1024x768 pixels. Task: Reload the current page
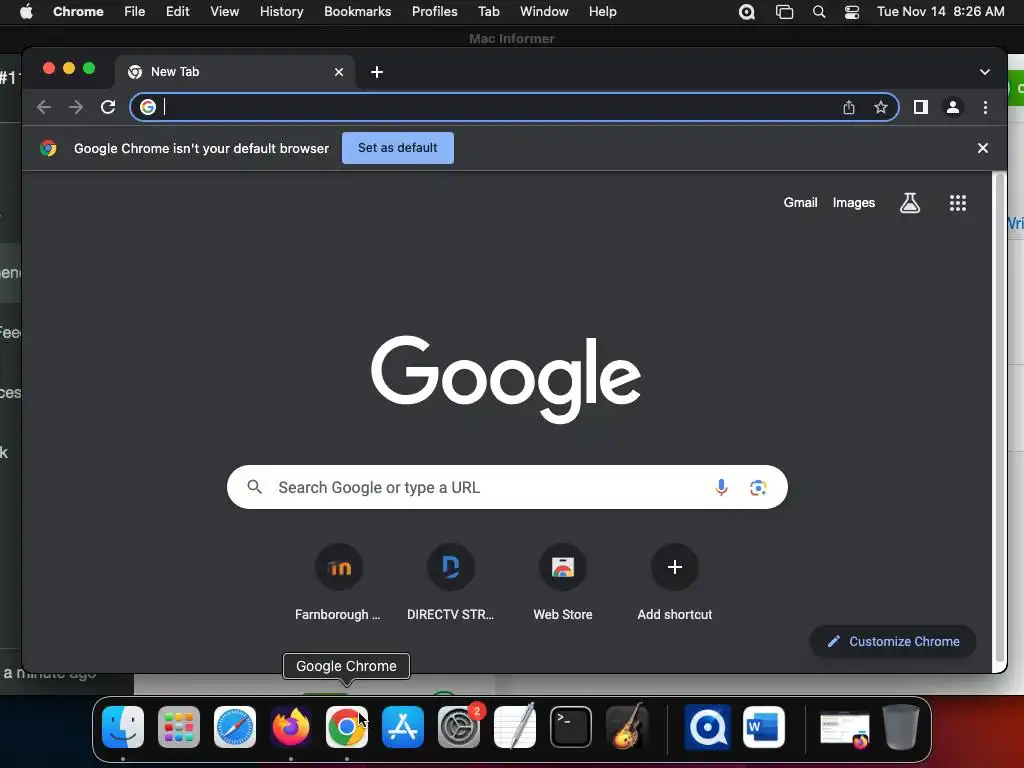[108, 107]
